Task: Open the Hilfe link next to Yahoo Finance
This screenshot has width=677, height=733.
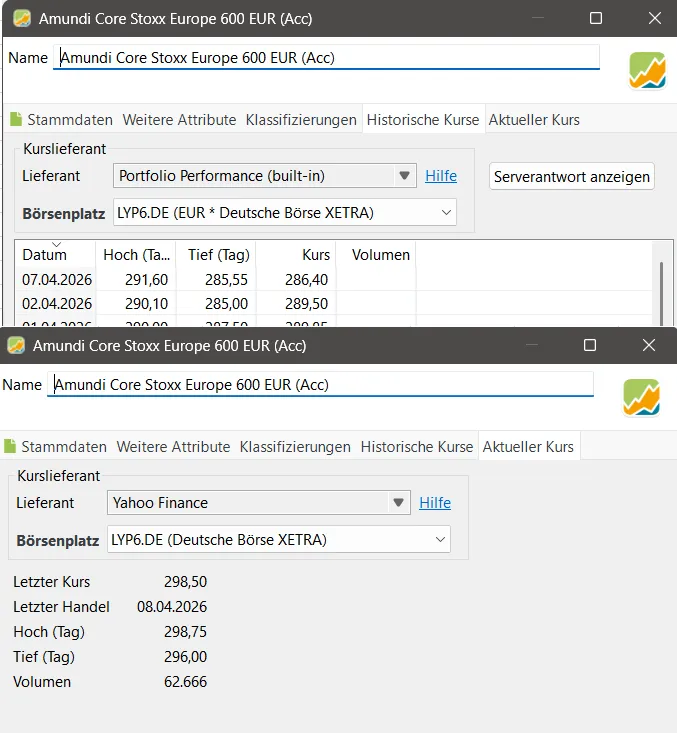Action: 435,503
